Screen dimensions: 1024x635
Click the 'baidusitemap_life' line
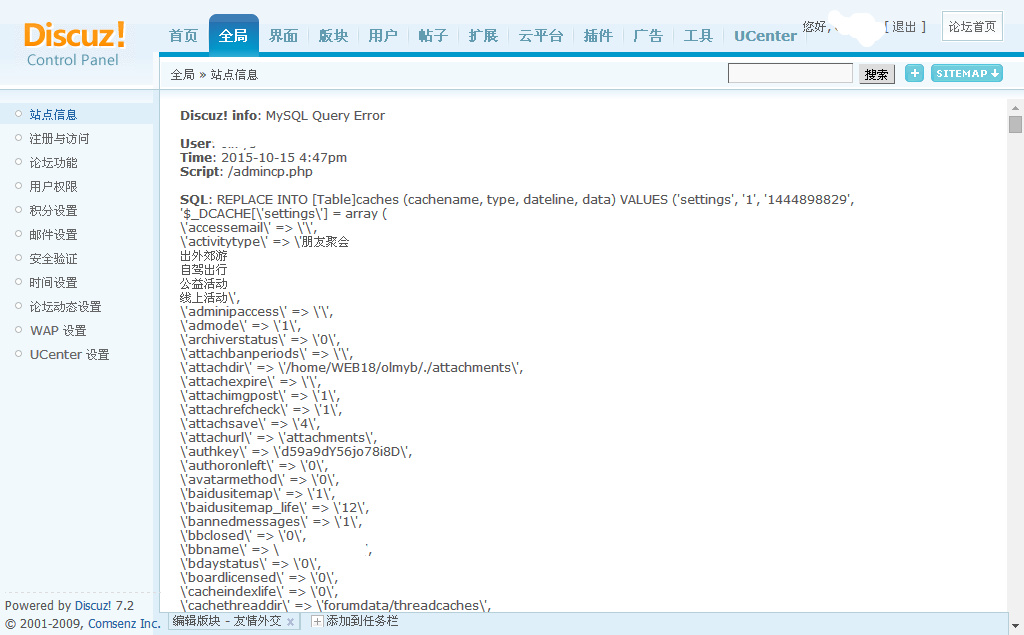(x=275, y=508)
